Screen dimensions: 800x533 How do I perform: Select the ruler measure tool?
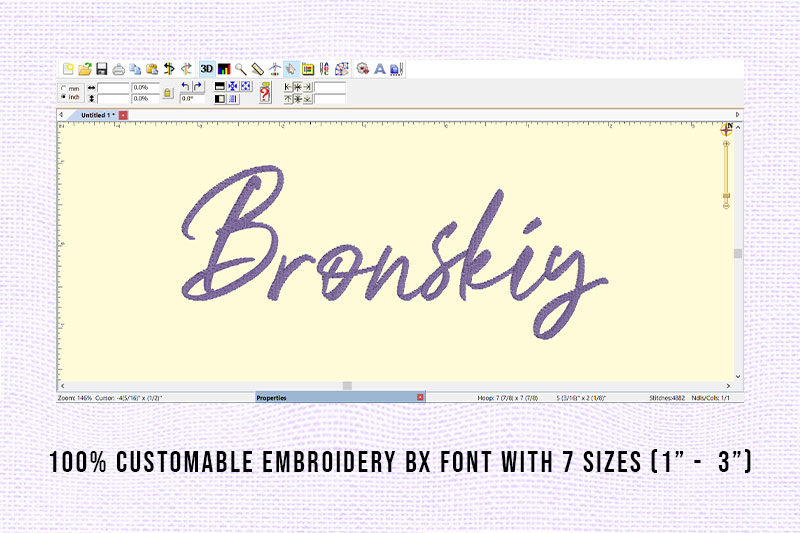(258, 69)
